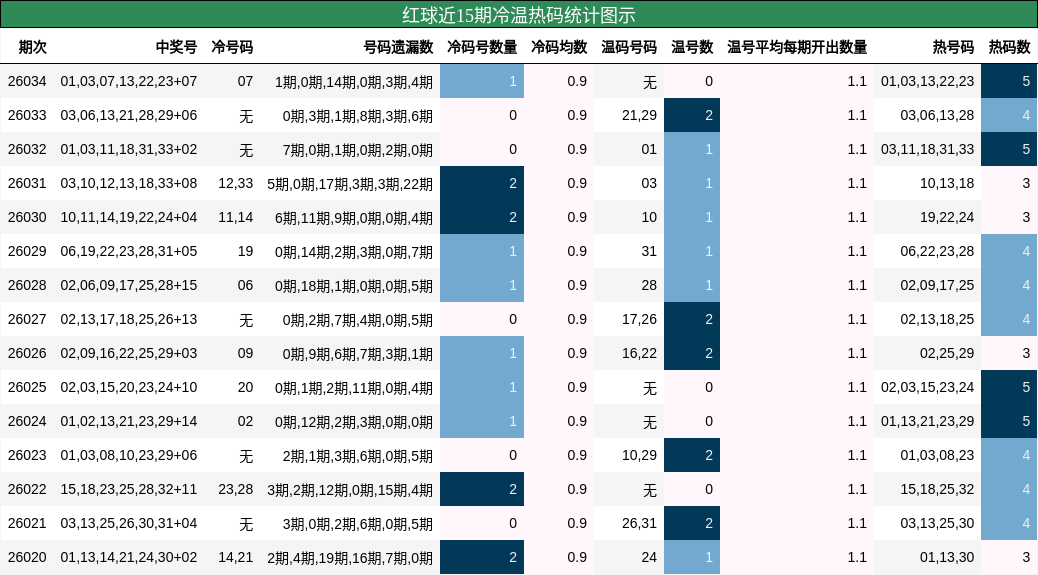The height and width of the screenshot is (575, 1038).
Task: Click period number 26030
Action: 27,217
